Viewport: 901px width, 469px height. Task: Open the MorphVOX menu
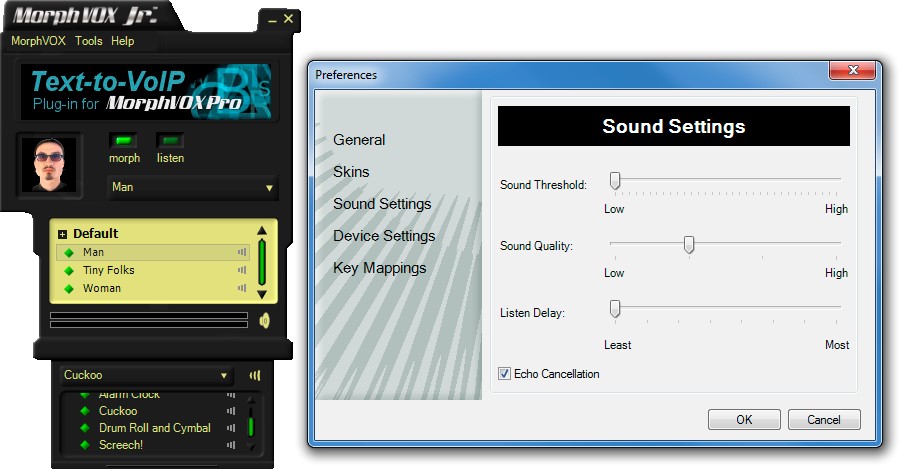38,41
